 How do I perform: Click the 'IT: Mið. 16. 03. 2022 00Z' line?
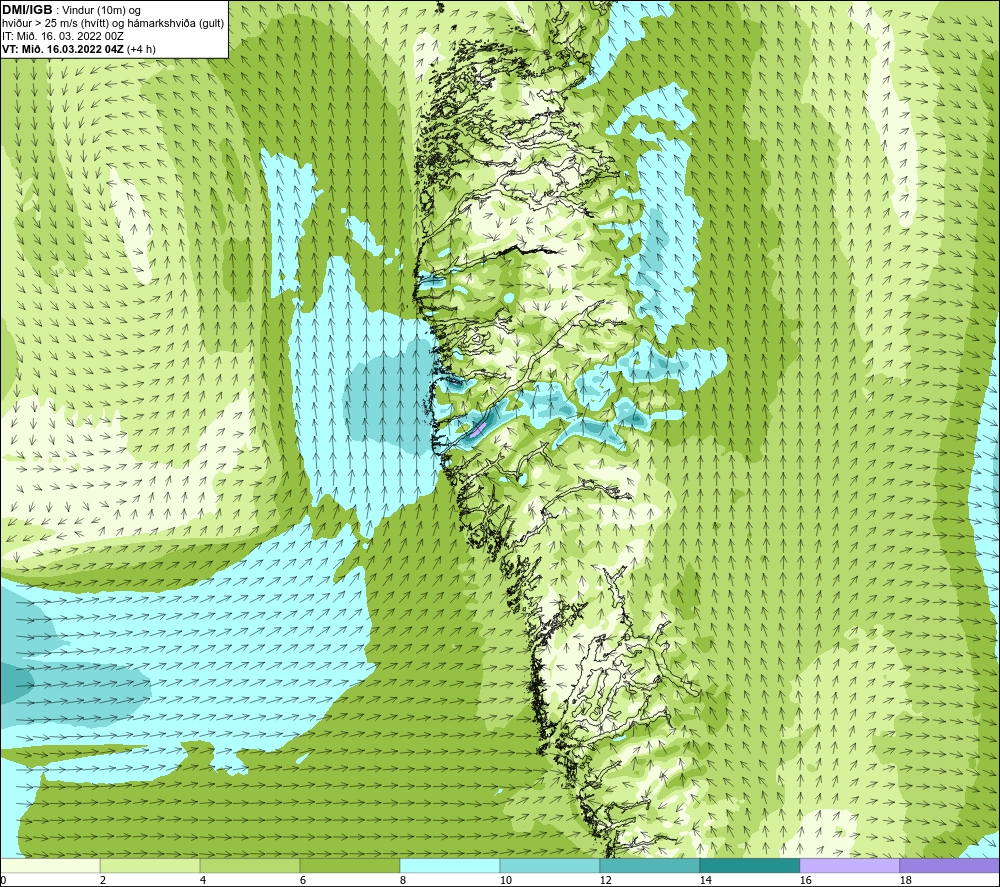coord(62,36)
